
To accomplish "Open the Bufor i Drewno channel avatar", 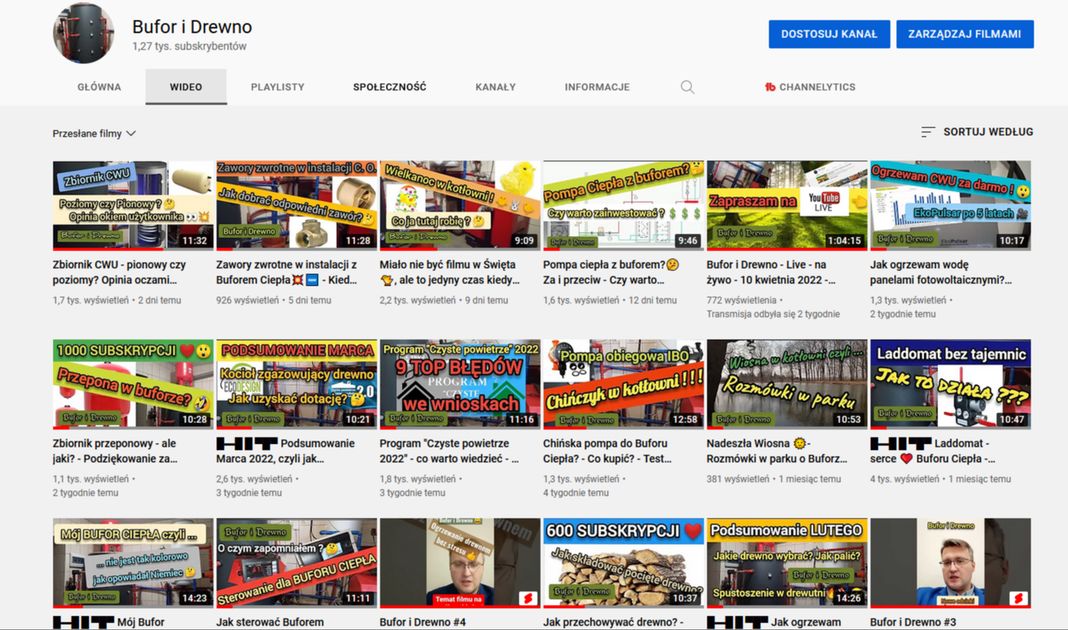I will [x=83, y=33].
